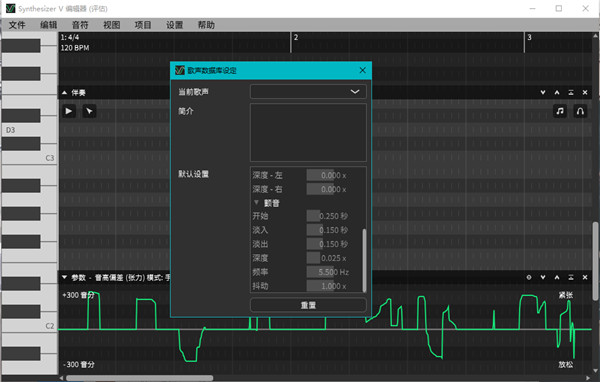Click the circular settings icon in 参数 panel header
The image size is (600, 382).
click(x=529, y=278)
